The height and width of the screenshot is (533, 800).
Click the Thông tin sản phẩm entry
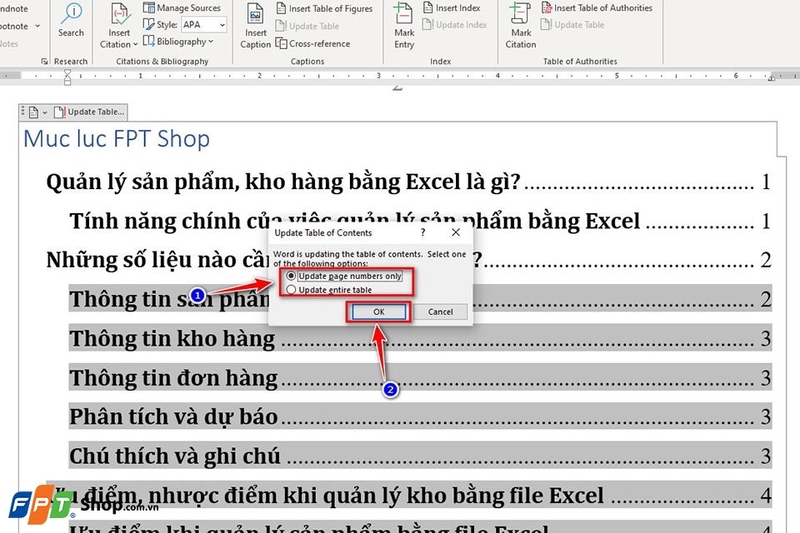click(420, 299)
